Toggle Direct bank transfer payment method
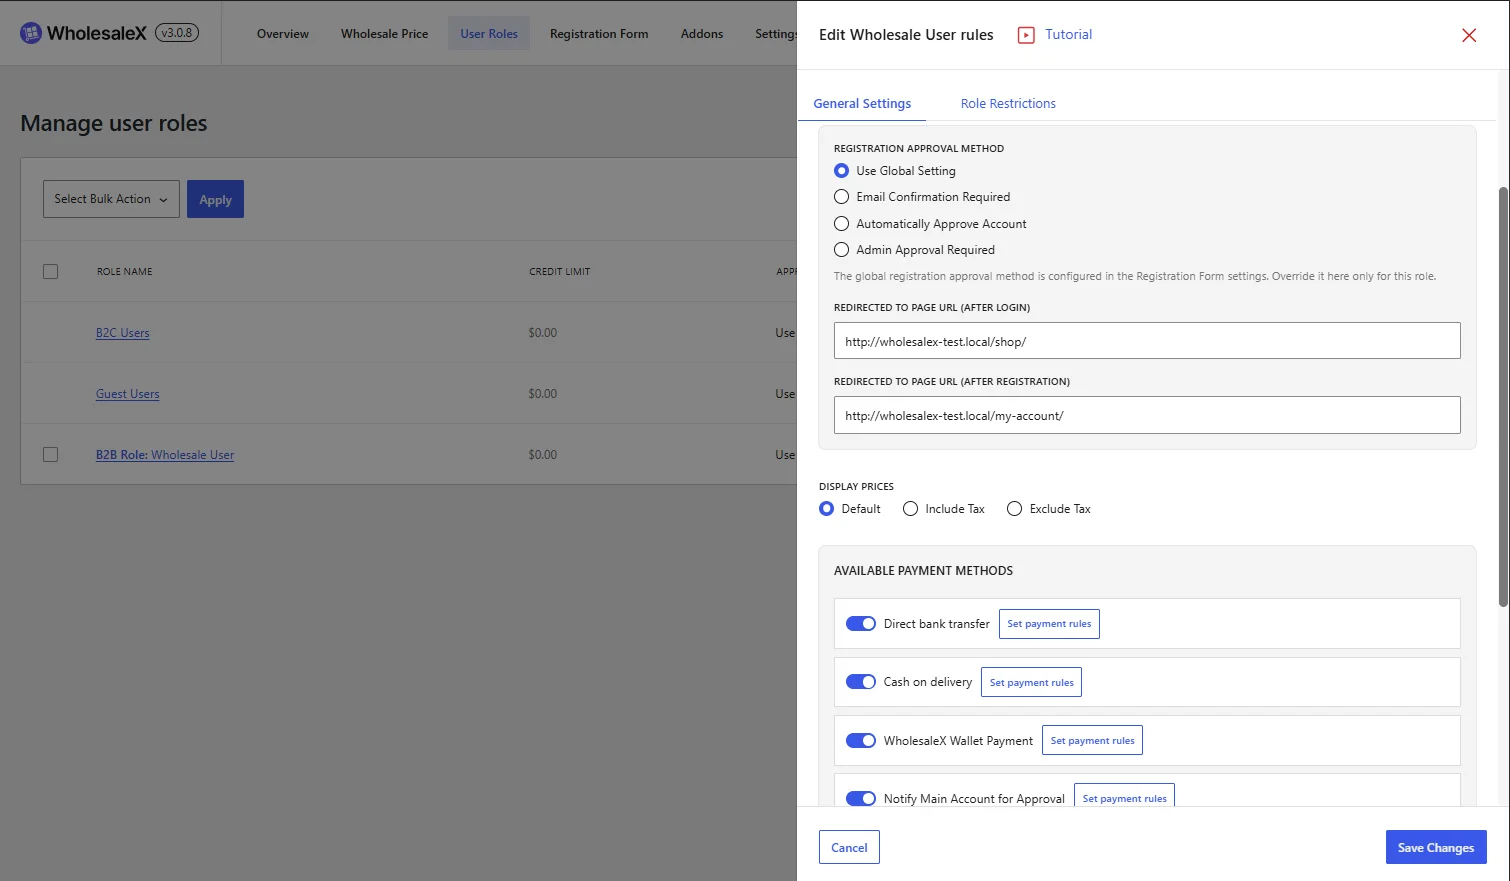 861,624
